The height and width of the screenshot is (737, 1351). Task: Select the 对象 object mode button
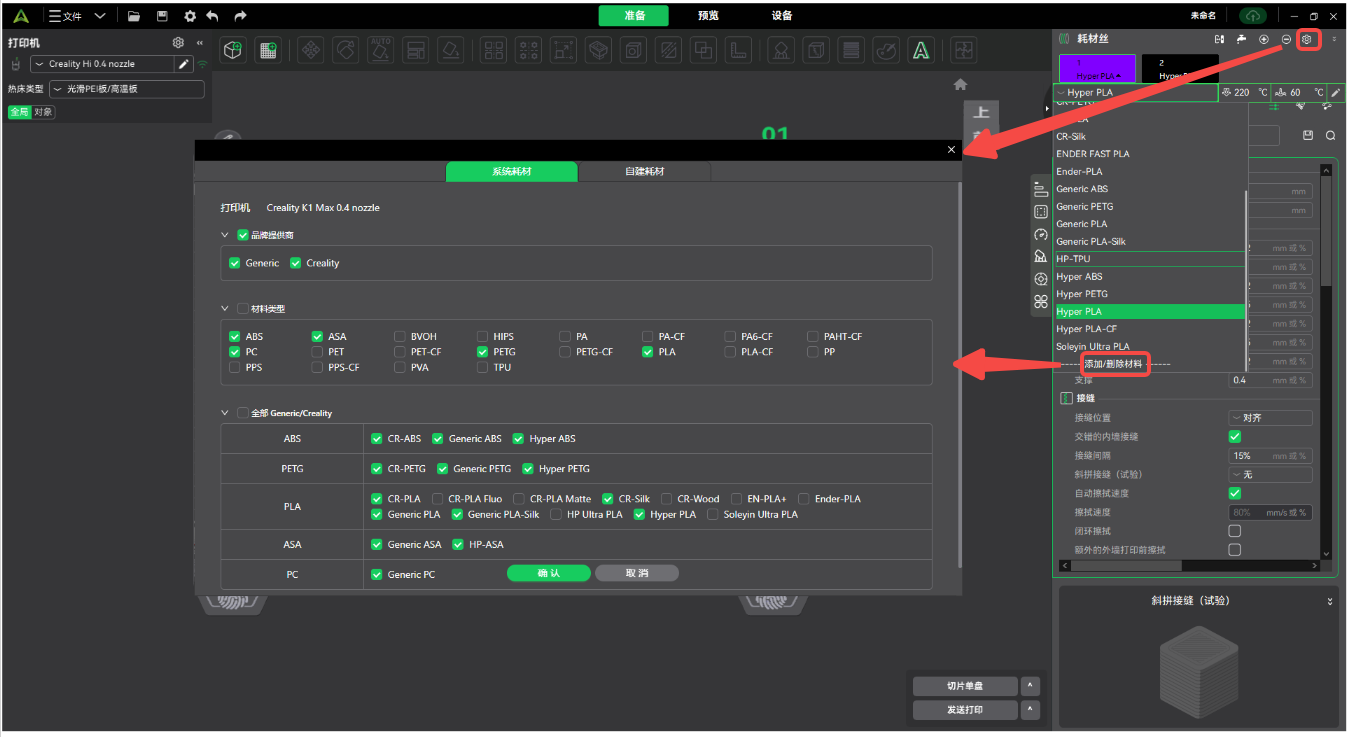pos(43,112)
